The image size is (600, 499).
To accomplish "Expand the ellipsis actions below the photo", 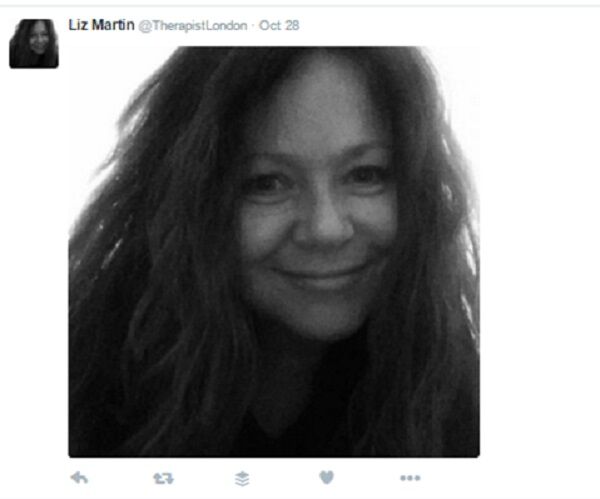I will 410,478.
